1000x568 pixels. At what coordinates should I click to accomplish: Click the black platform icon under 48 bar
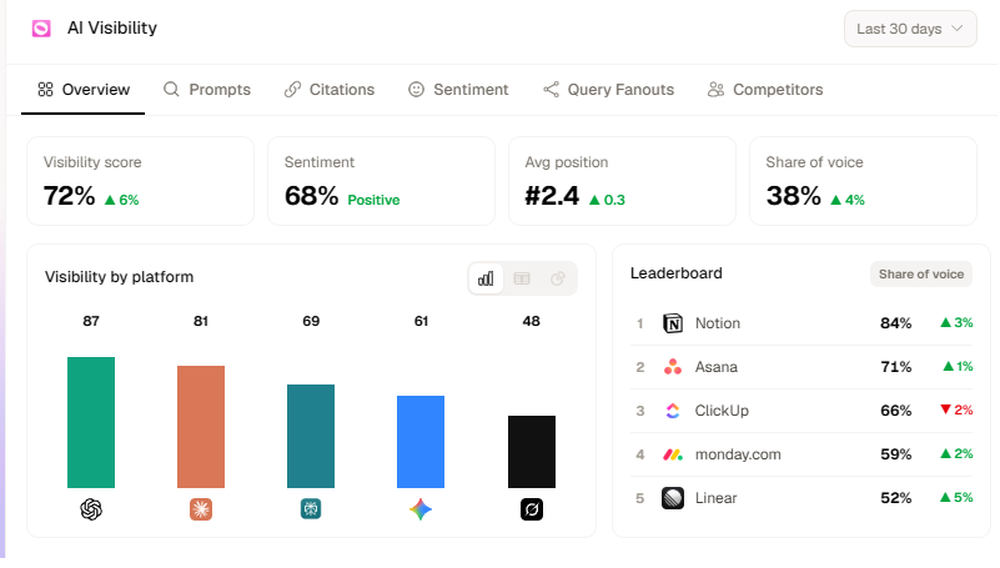pyautogui.click(x=531, y=509)
